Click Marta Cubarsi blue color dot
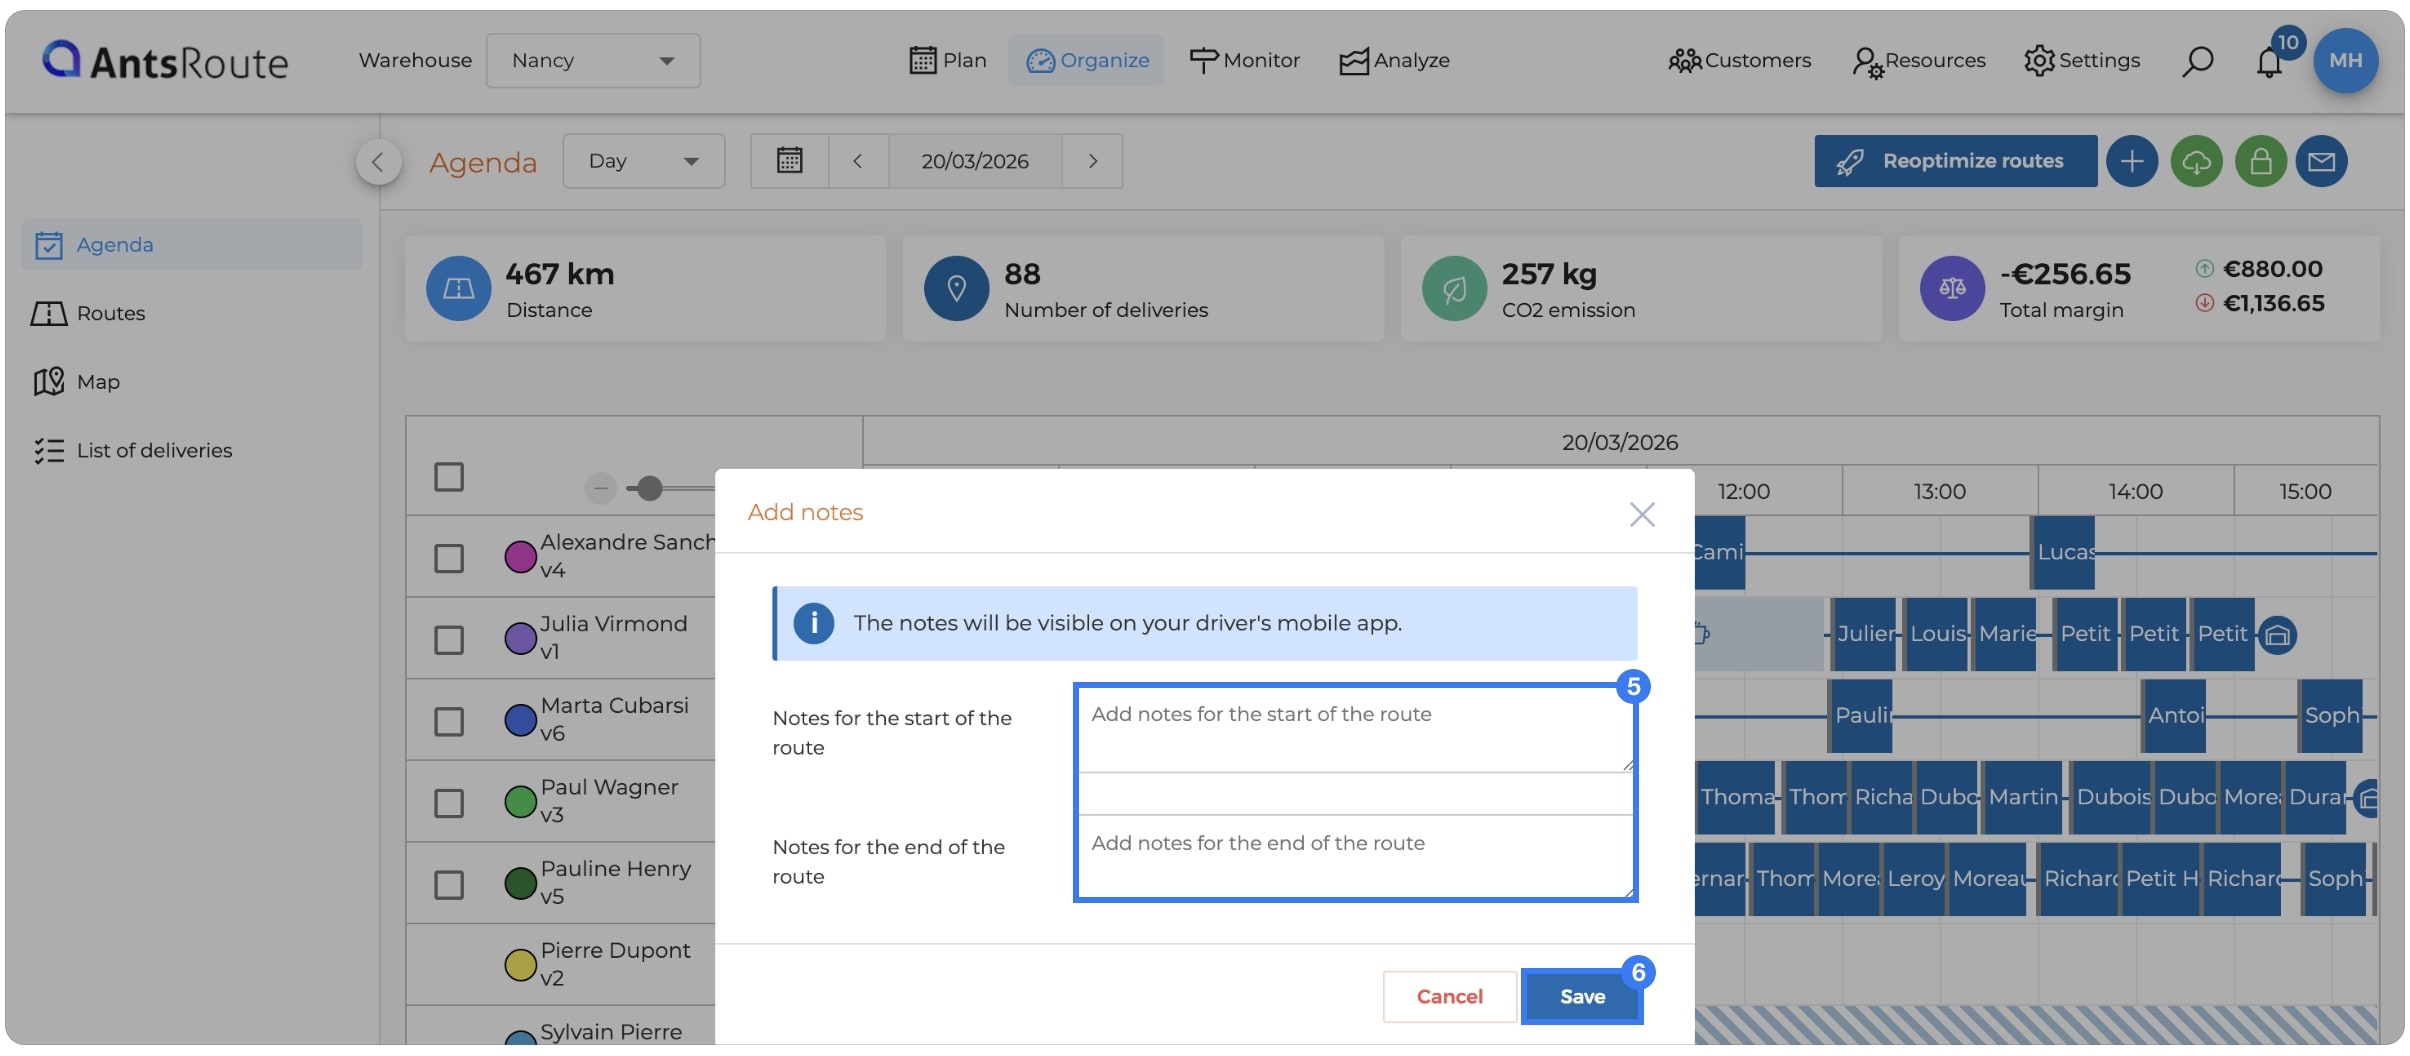Image resolution: width=2410 pixels, height=1056 pixels. tap(520, 720)
